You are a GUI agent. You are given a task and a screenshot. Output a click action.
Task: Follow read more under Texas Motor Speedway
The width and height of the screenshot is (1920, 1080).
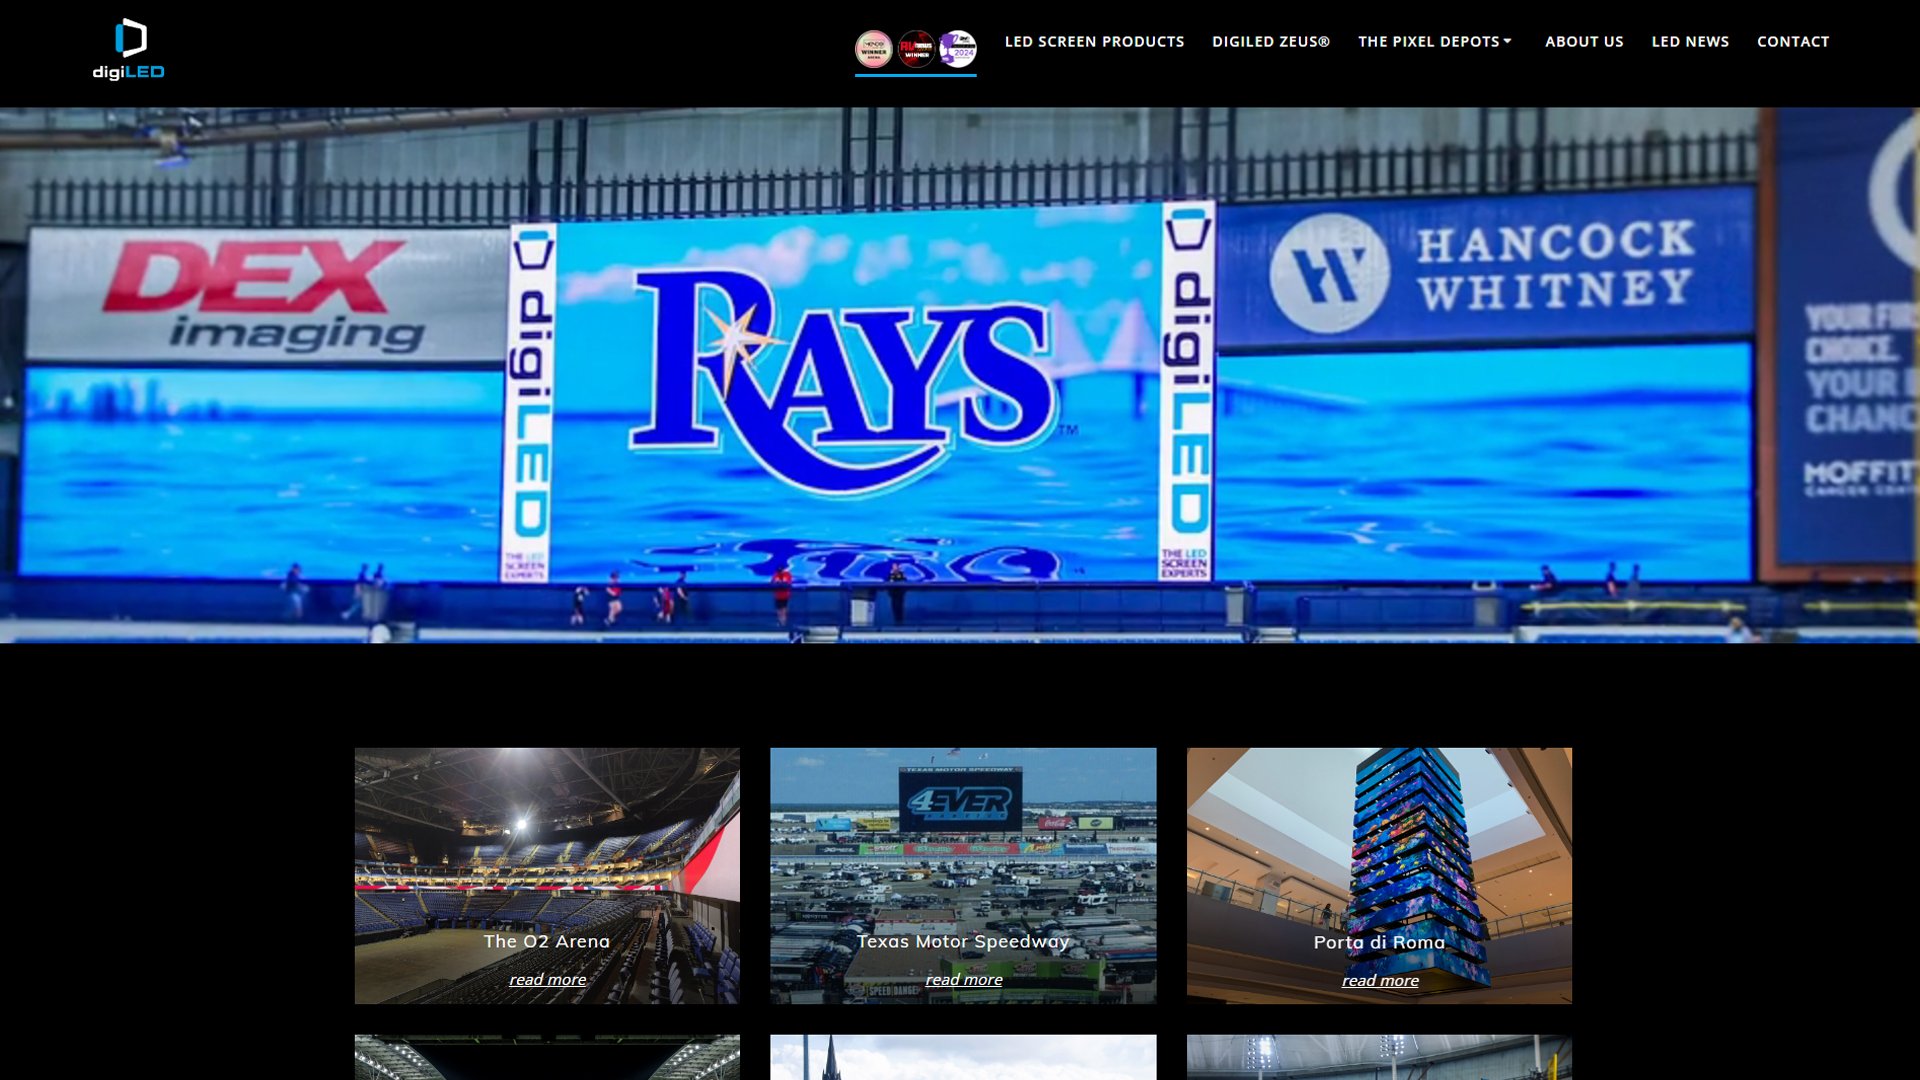[963, 980]
